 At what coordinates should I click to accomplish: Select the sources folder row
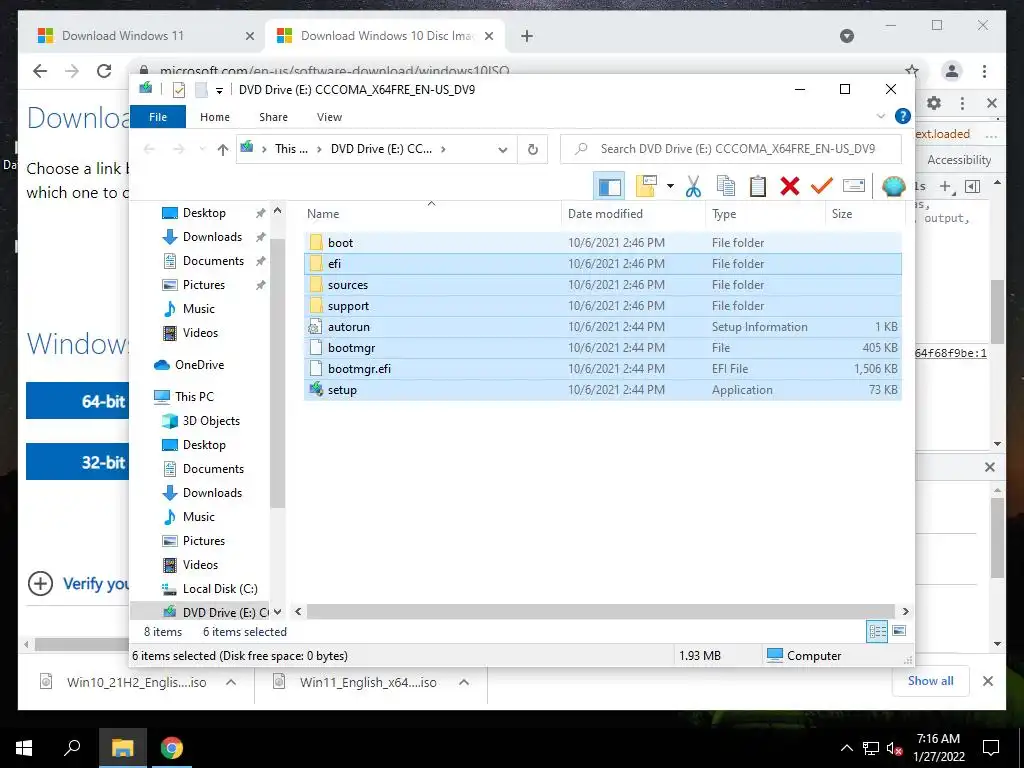point(603,285)
